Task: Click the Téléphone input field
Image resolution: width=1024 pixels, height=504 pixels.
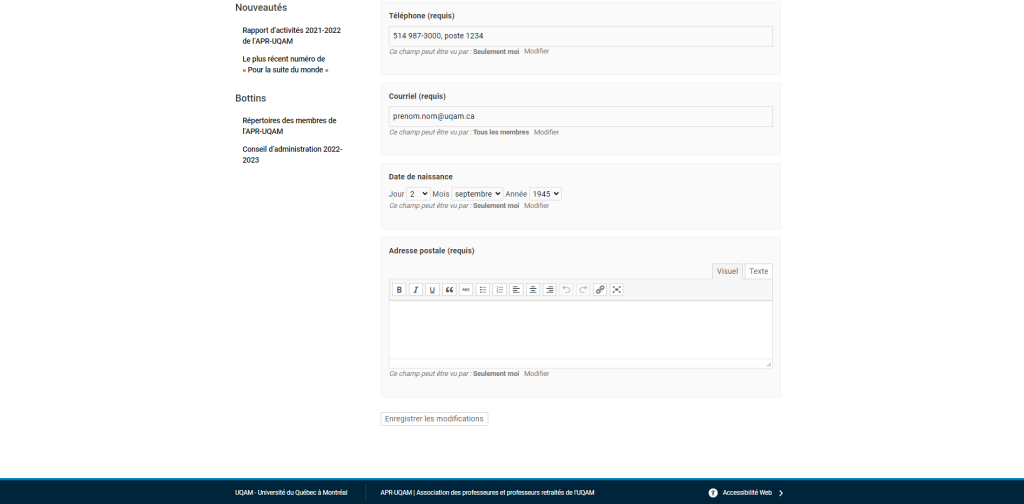Action: point(580,36)
